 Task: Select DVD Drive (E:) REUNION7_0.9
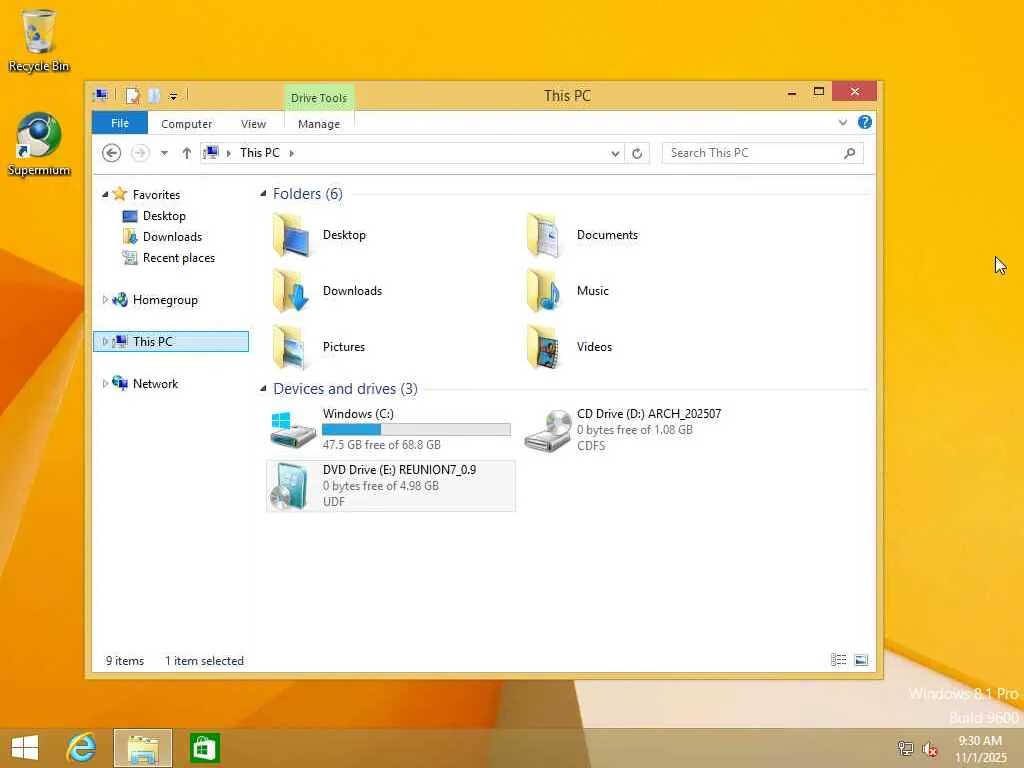pyautogui.click(x=391, y=486)
